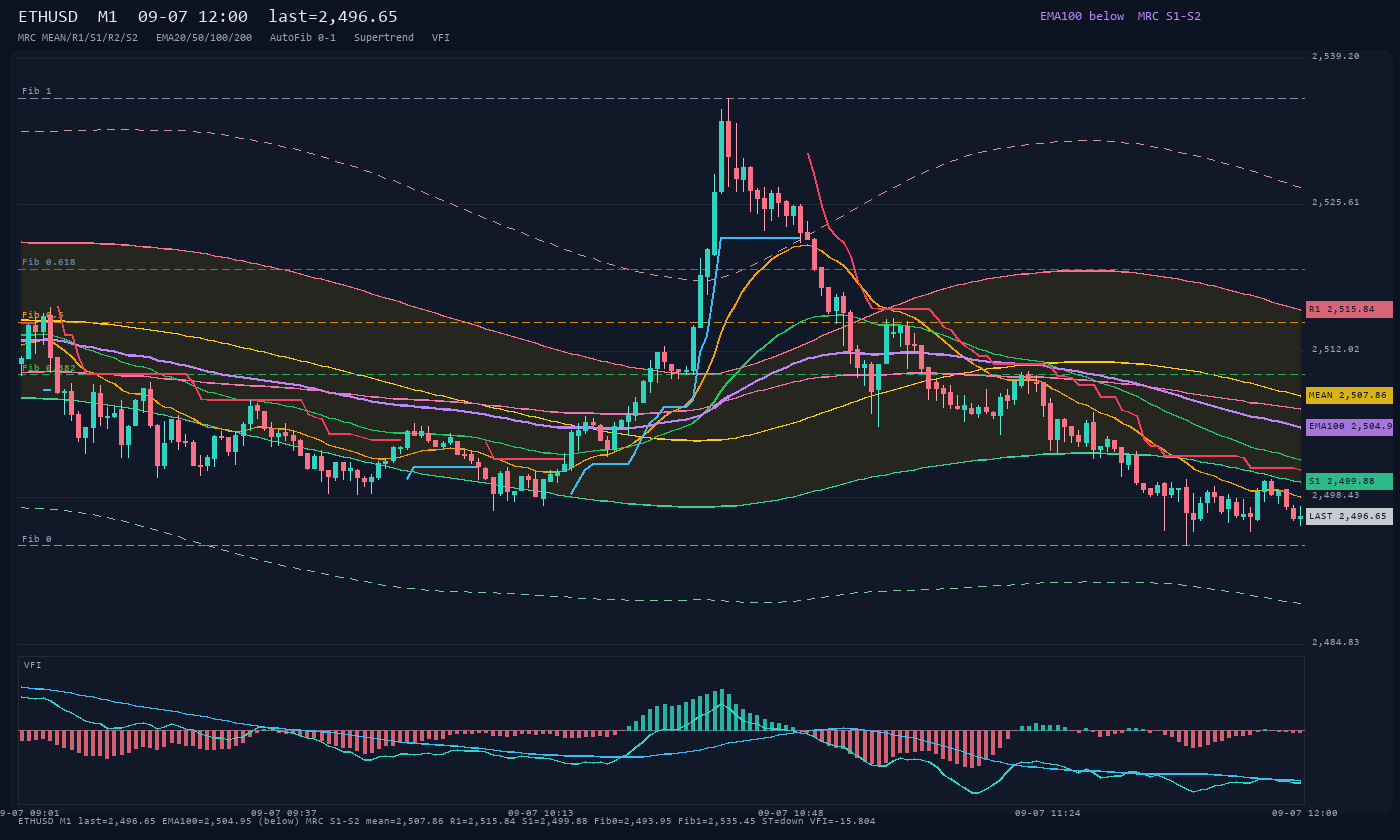Click the ETHUSD symbol title
This screenshot has height=840, width=1400.
click(x=50, y=17)
